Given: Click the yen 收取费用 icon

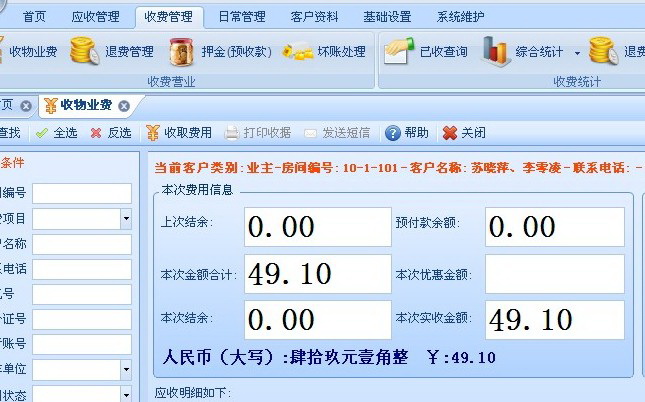Looking at the screenshot, I should 153,133.
